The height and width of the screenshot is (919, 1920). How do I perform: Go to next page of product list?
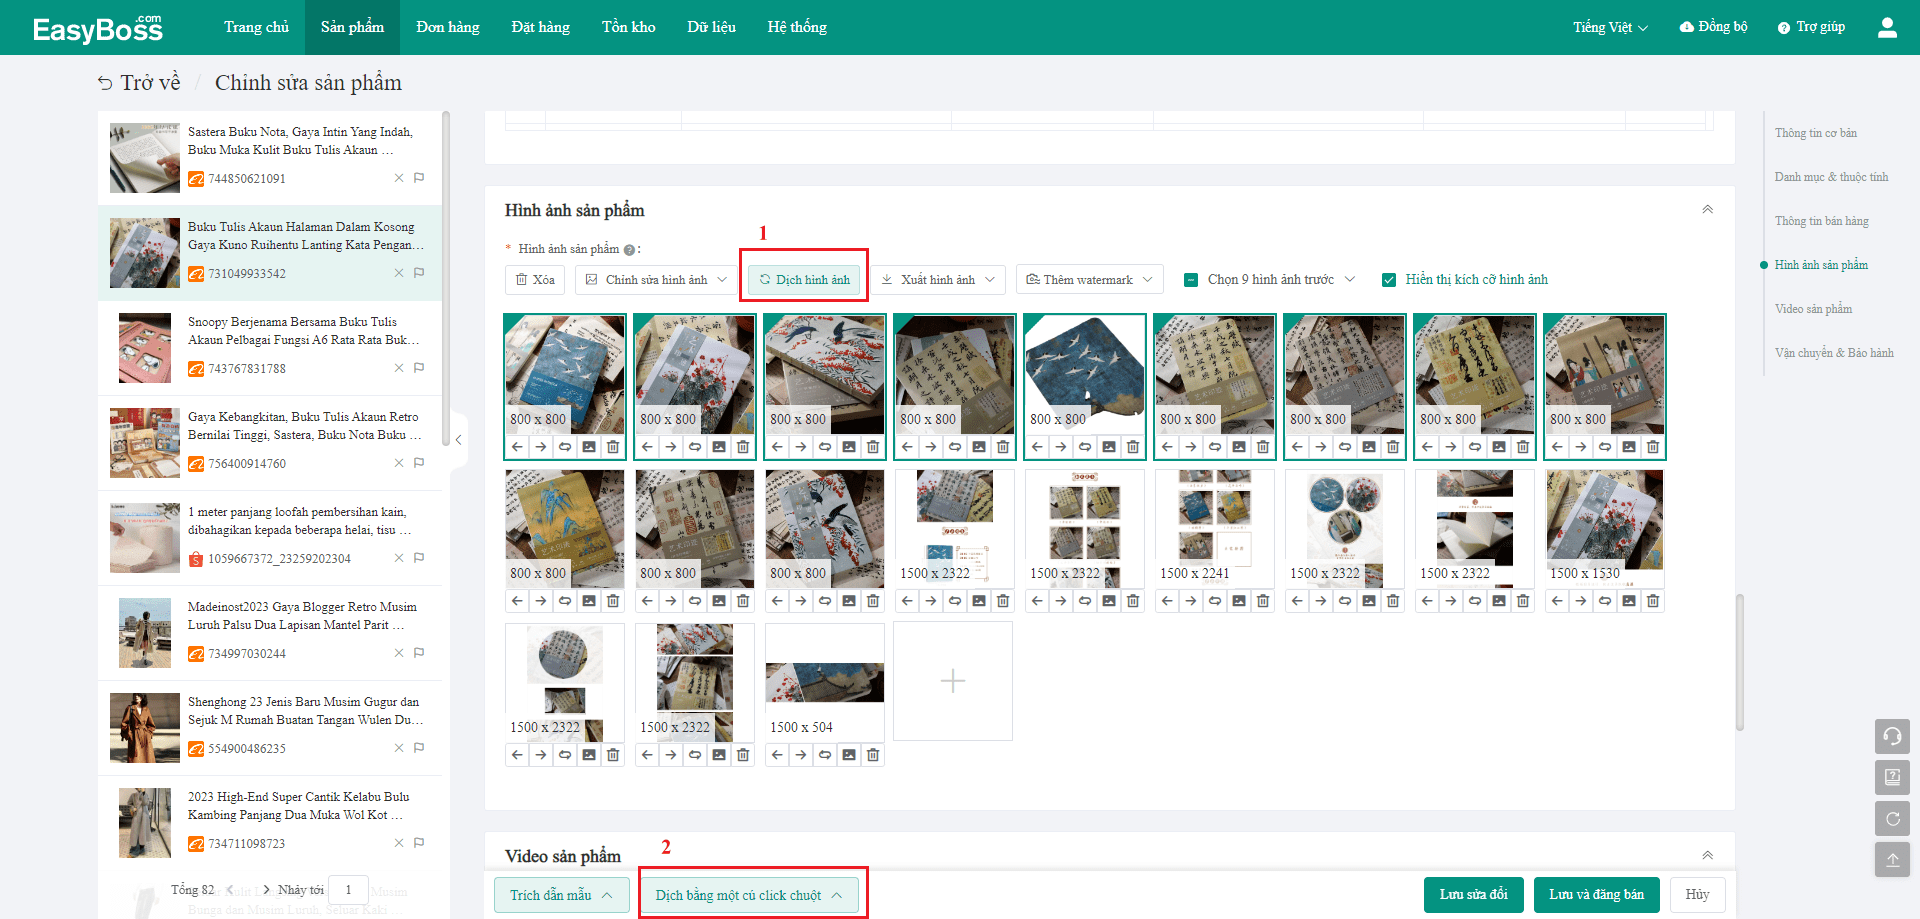[x=266, y=889]
